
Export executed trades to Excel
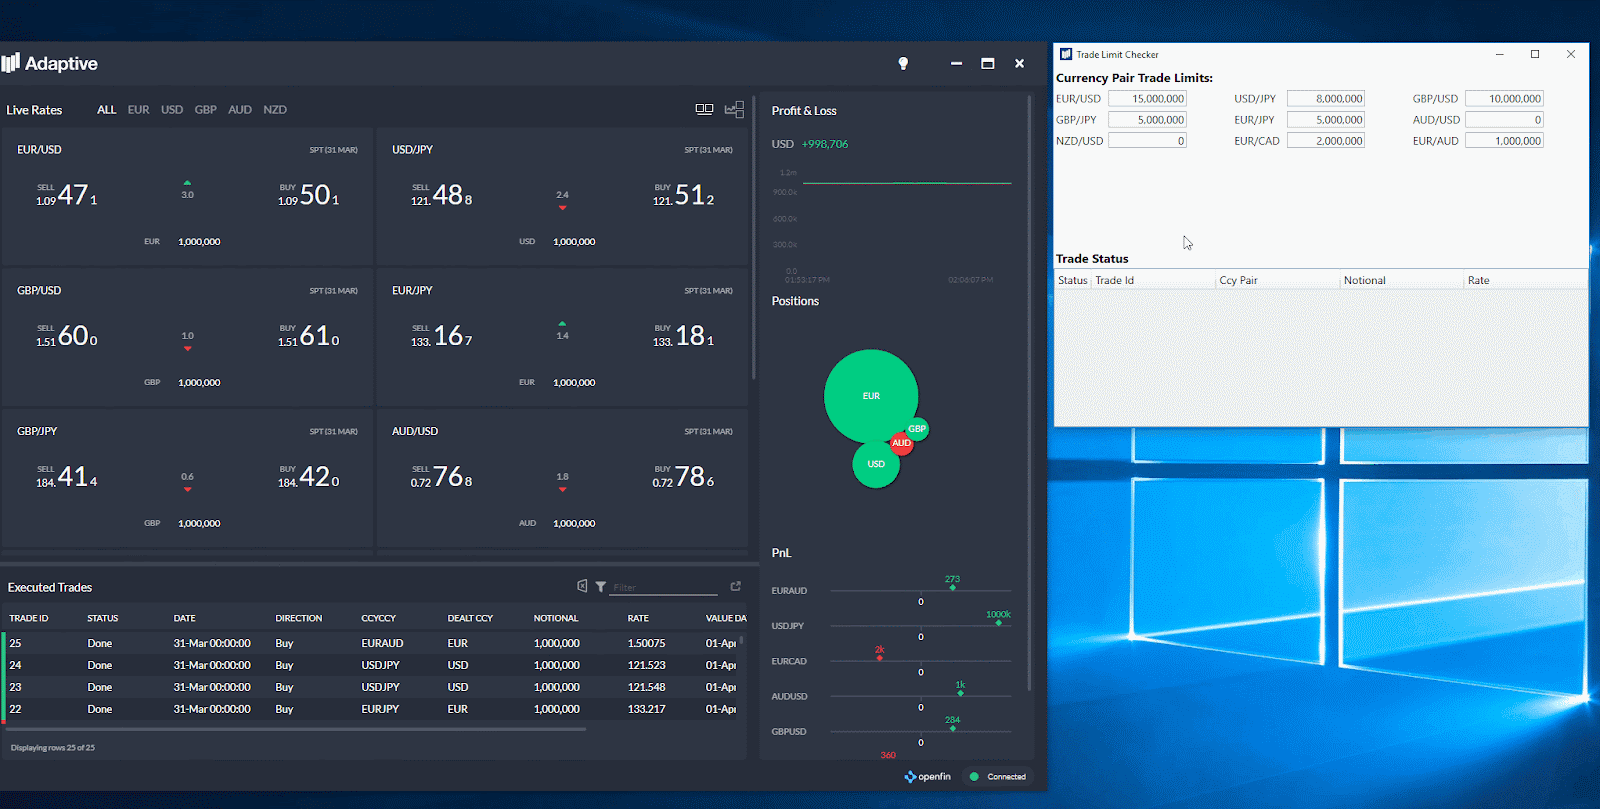click(x=582, y=586)
